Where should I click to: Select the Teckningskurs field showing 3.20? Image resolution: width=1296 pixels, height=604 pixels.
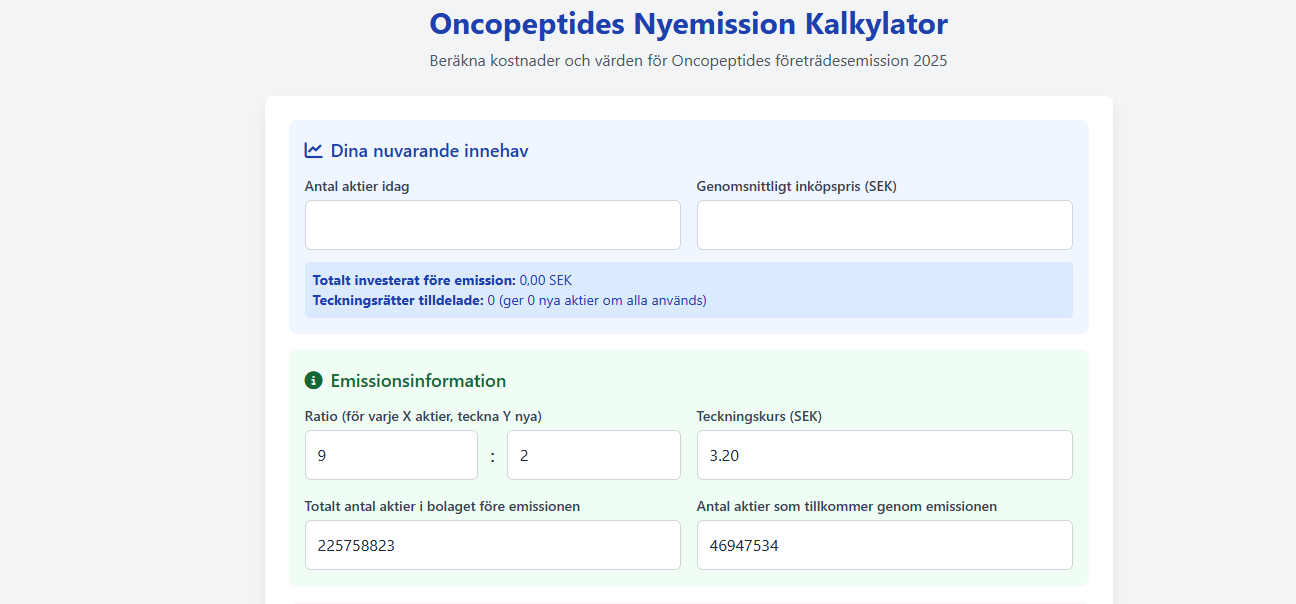(x=885, y=455)
